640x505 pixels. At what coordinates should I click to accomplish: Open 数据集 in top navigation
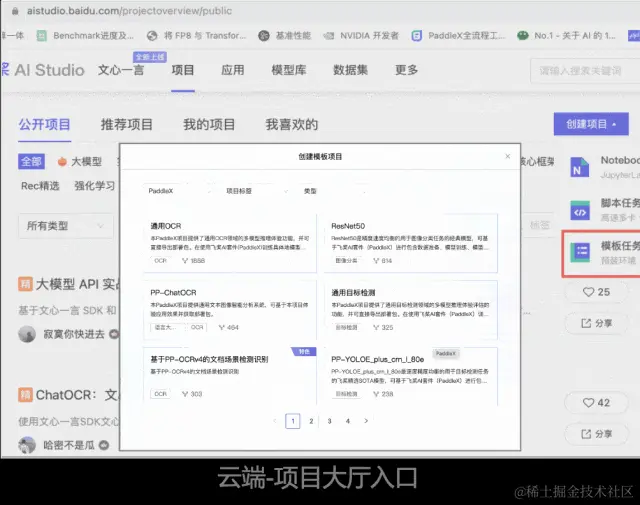click(x=350, y=70)
